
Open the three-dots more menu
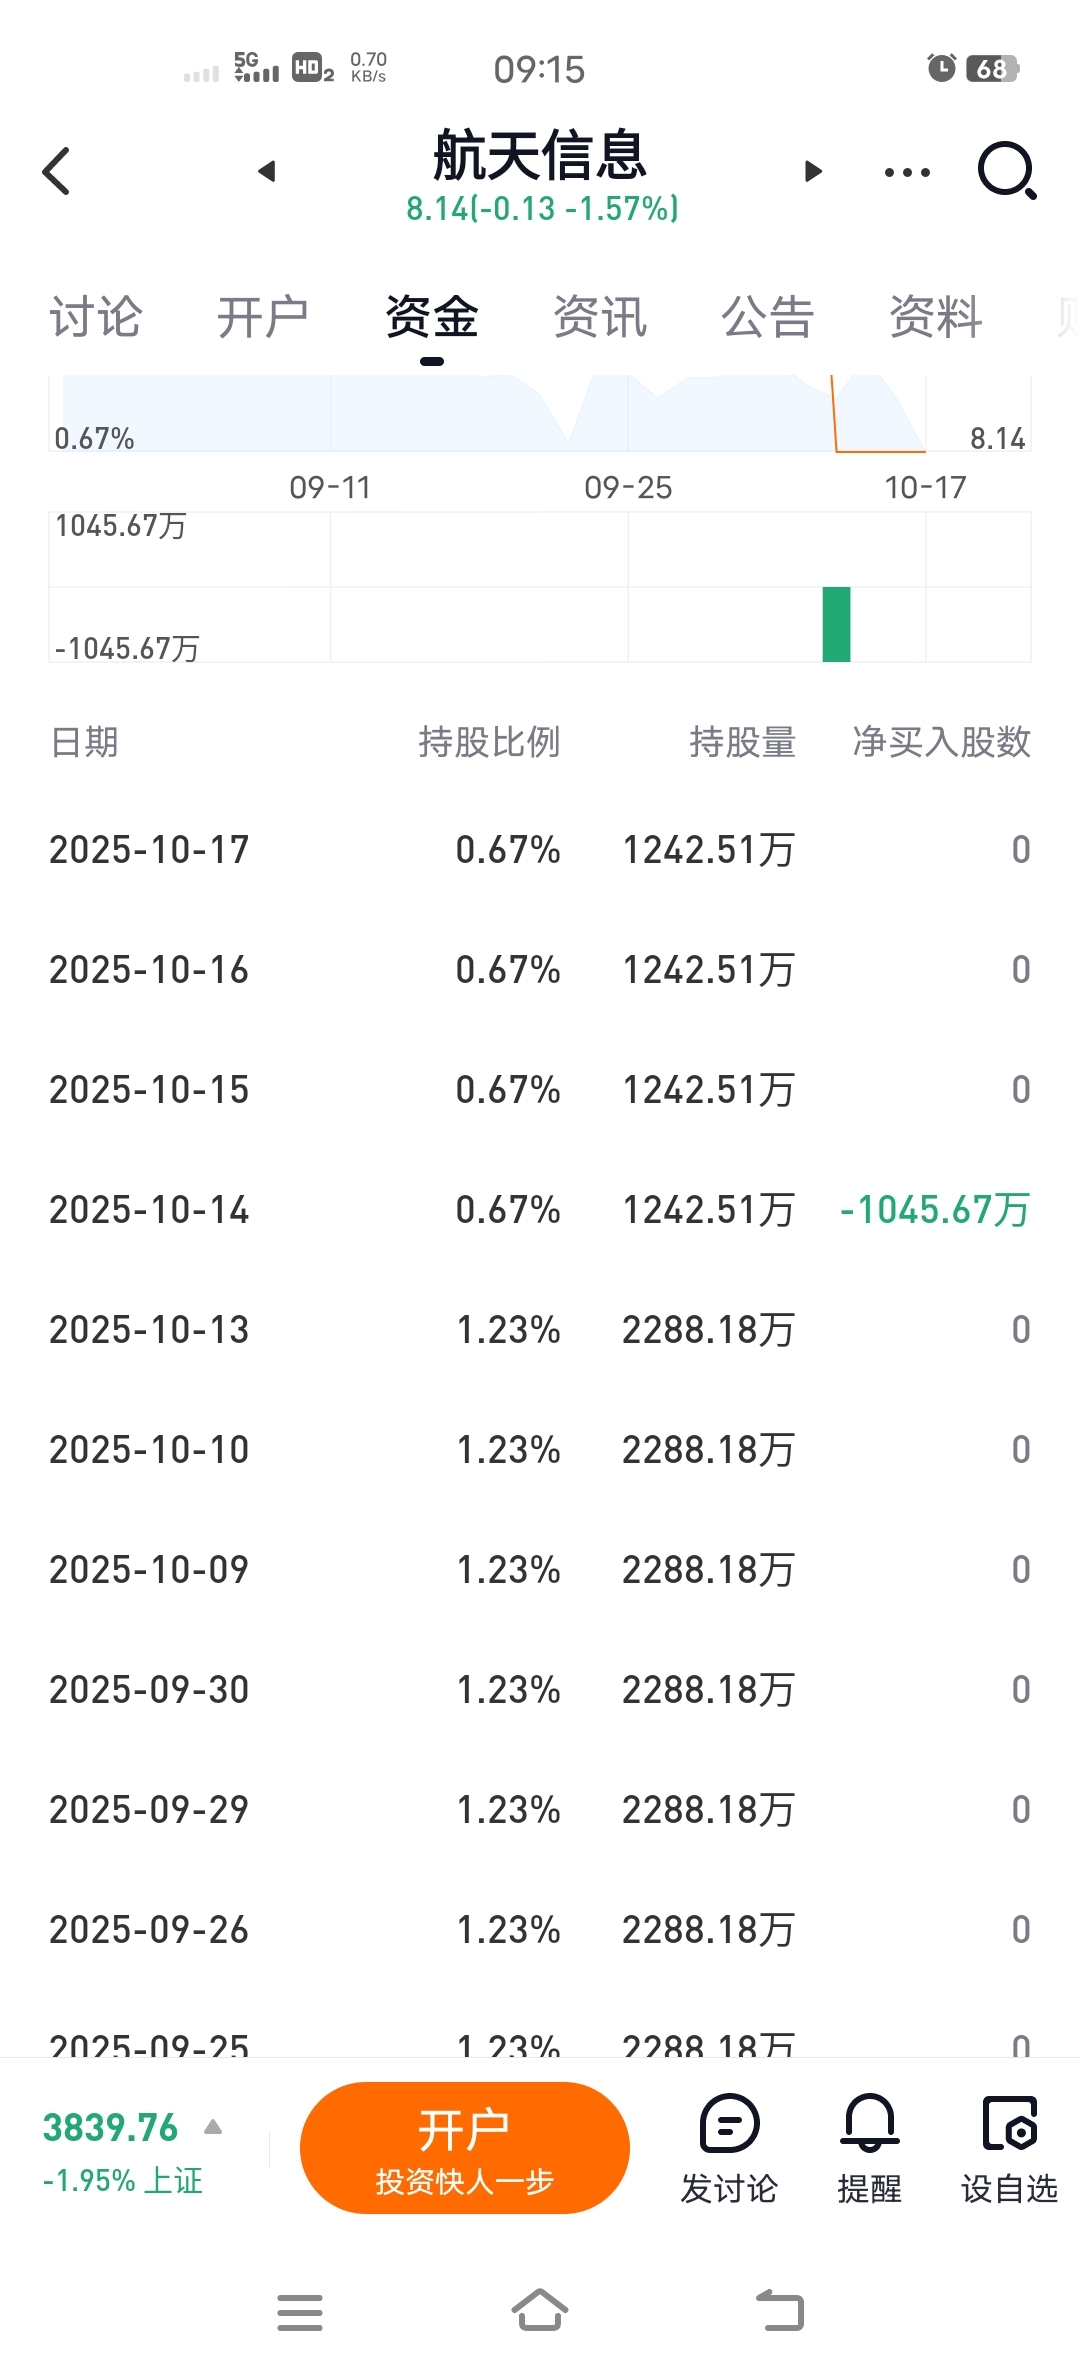click(x=907, y=172)
